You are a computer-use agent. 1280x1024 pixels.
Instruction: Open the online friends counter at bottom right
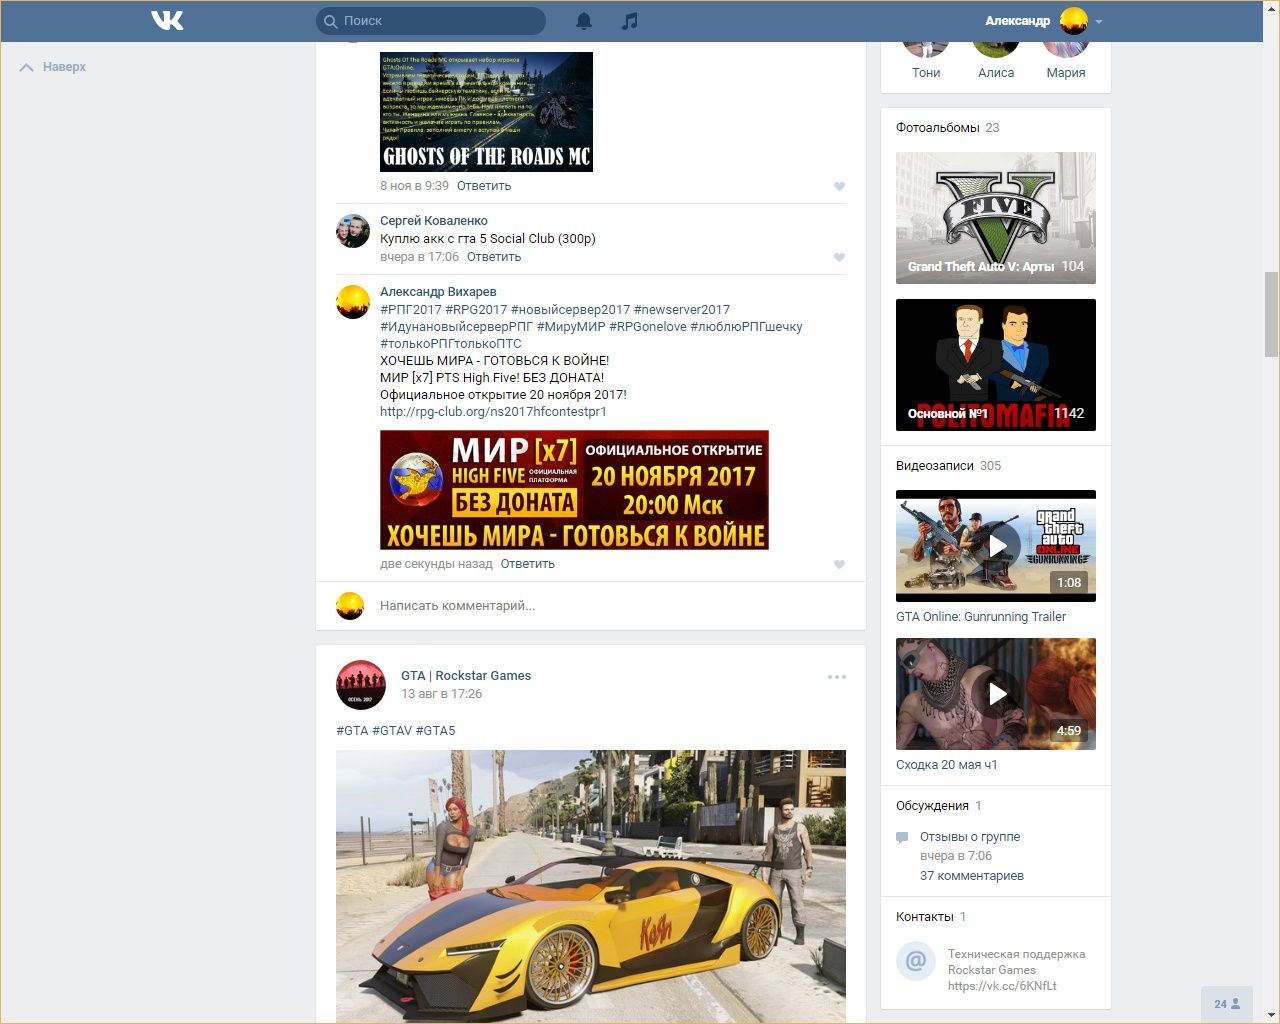click(1227, 1003)
